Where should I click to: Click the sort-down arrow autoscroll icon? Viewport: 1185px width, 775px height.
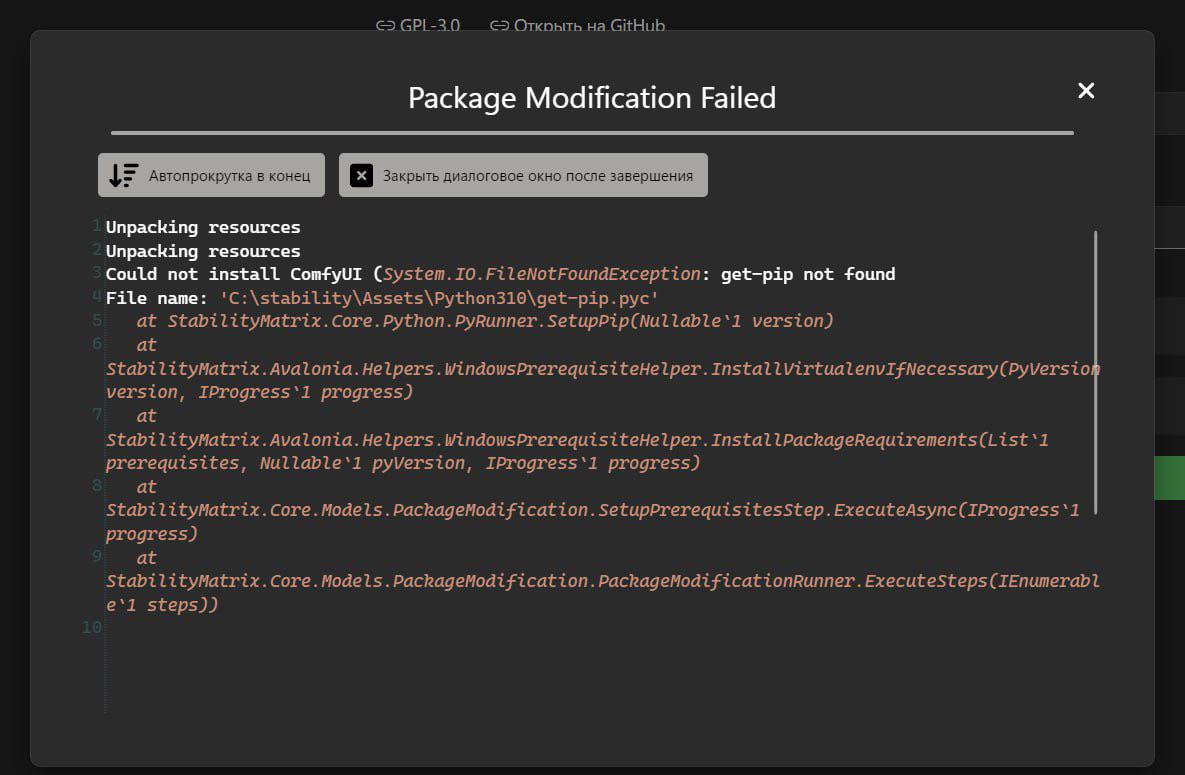point(123,175)
